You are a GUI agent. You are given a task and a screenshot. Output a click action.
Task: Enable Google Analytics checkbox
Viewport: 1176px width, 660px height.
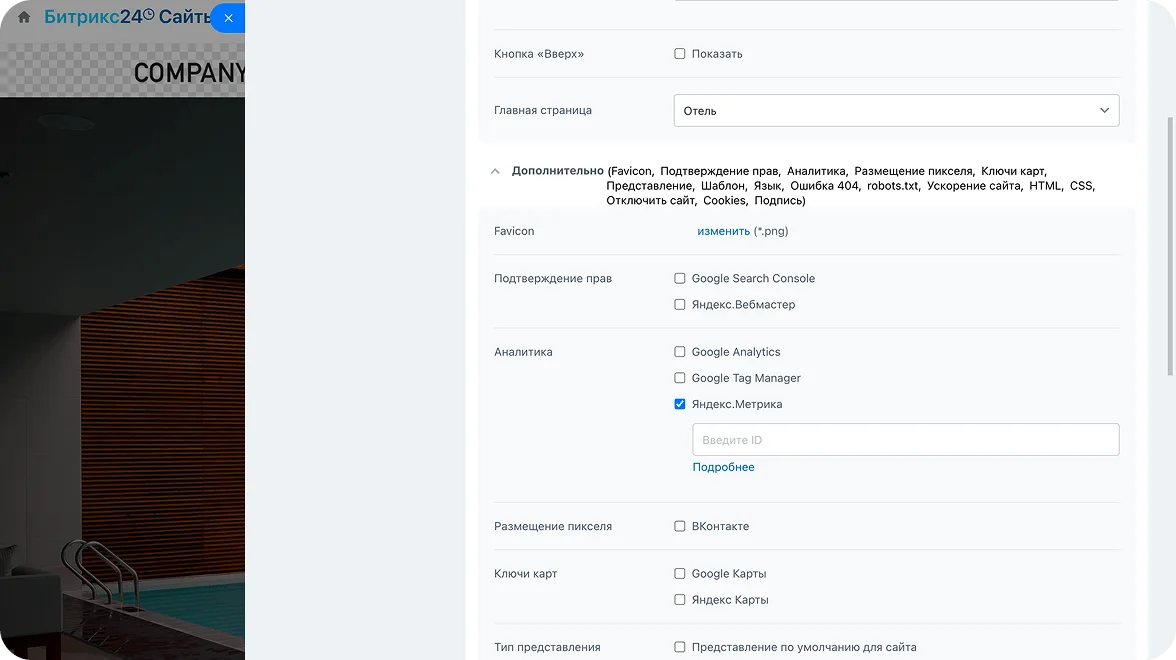point(680,352)
